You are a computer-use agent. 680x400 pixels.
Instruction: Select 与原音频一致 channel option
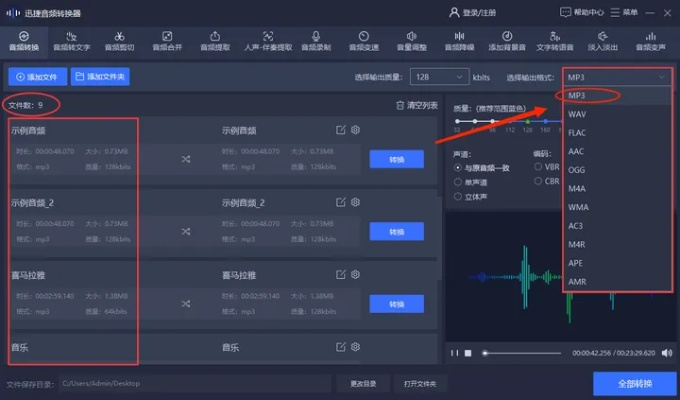point(481,168)
